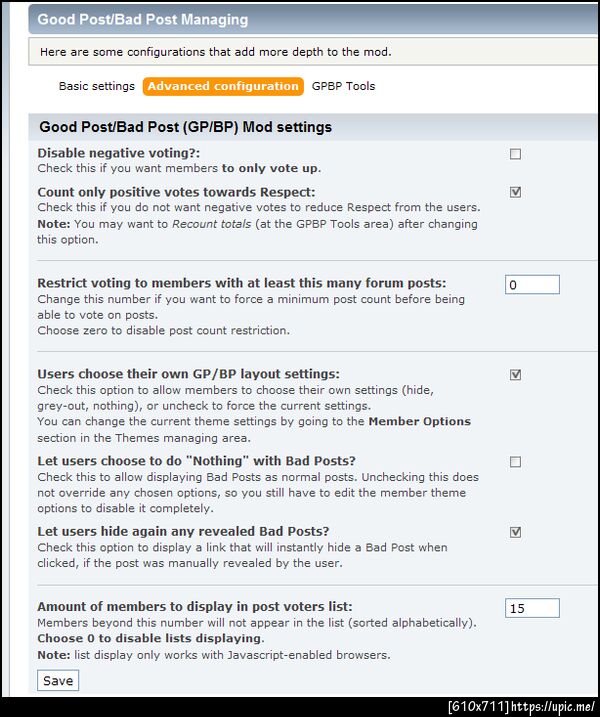Uncheck Let users hide again revealed Bad Posts
Viewport: 600px width, 717px height.
point(515,532)
